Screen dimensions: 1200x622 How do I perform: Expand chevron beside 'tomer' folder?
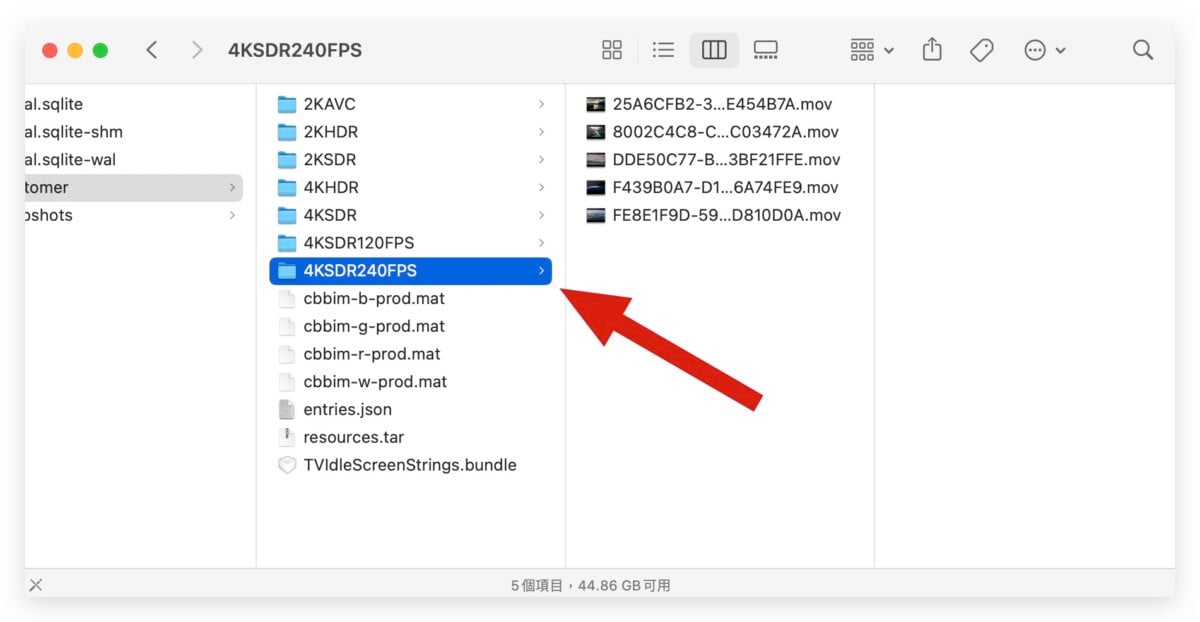(x=232, y=187)
